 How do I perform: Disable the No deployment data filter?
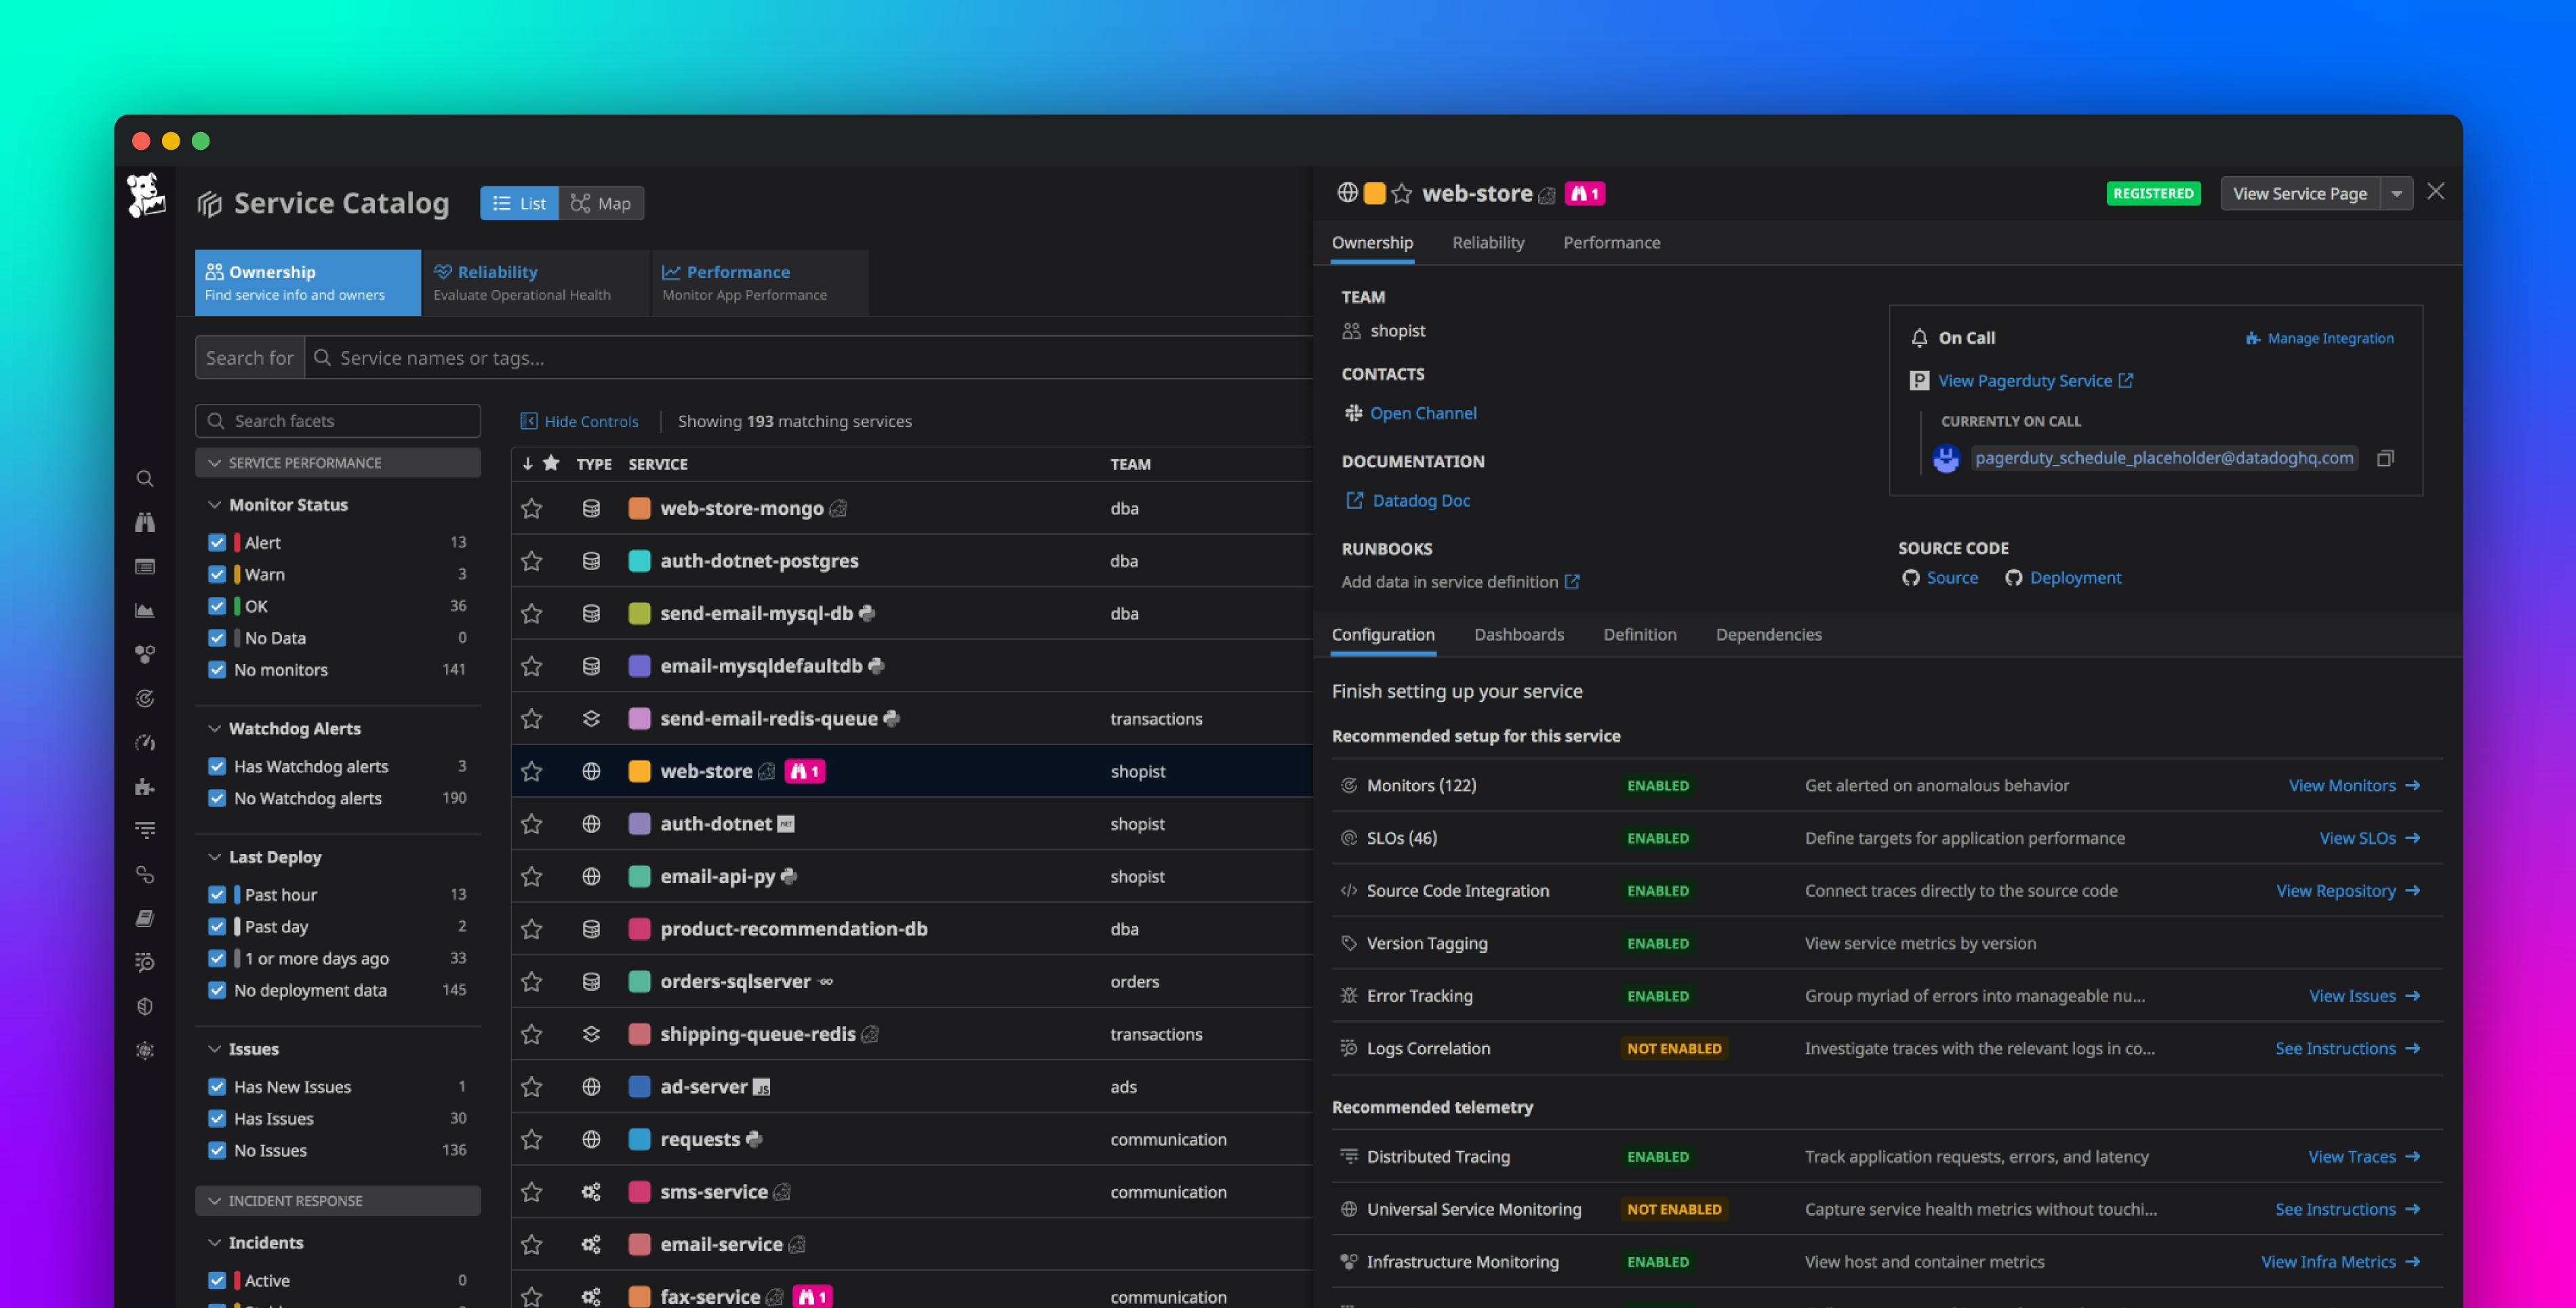[x=218, y=990]
